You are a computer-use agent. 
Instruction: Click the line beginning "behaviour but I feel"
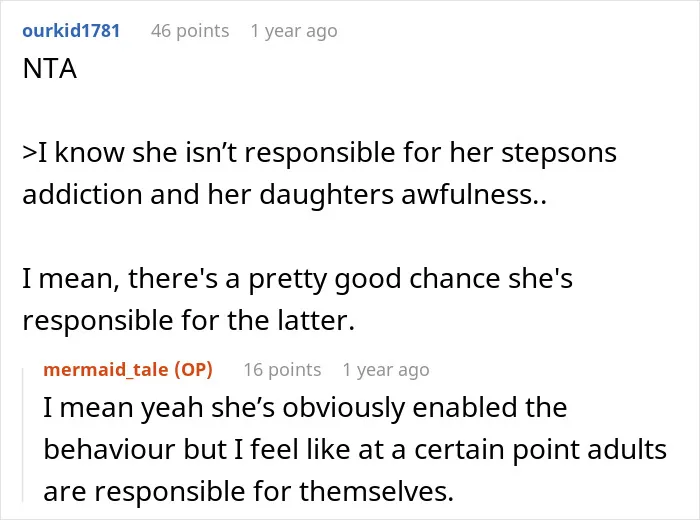tap(355, 449)
